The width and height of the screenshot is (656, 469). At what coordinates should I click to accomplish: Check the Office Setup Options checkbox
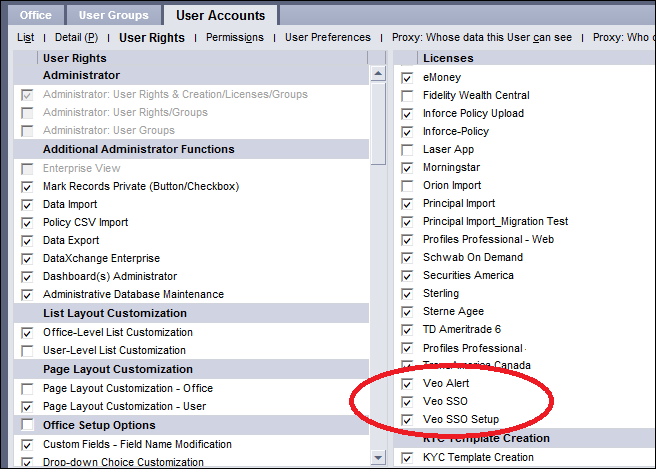click(27, 425)
